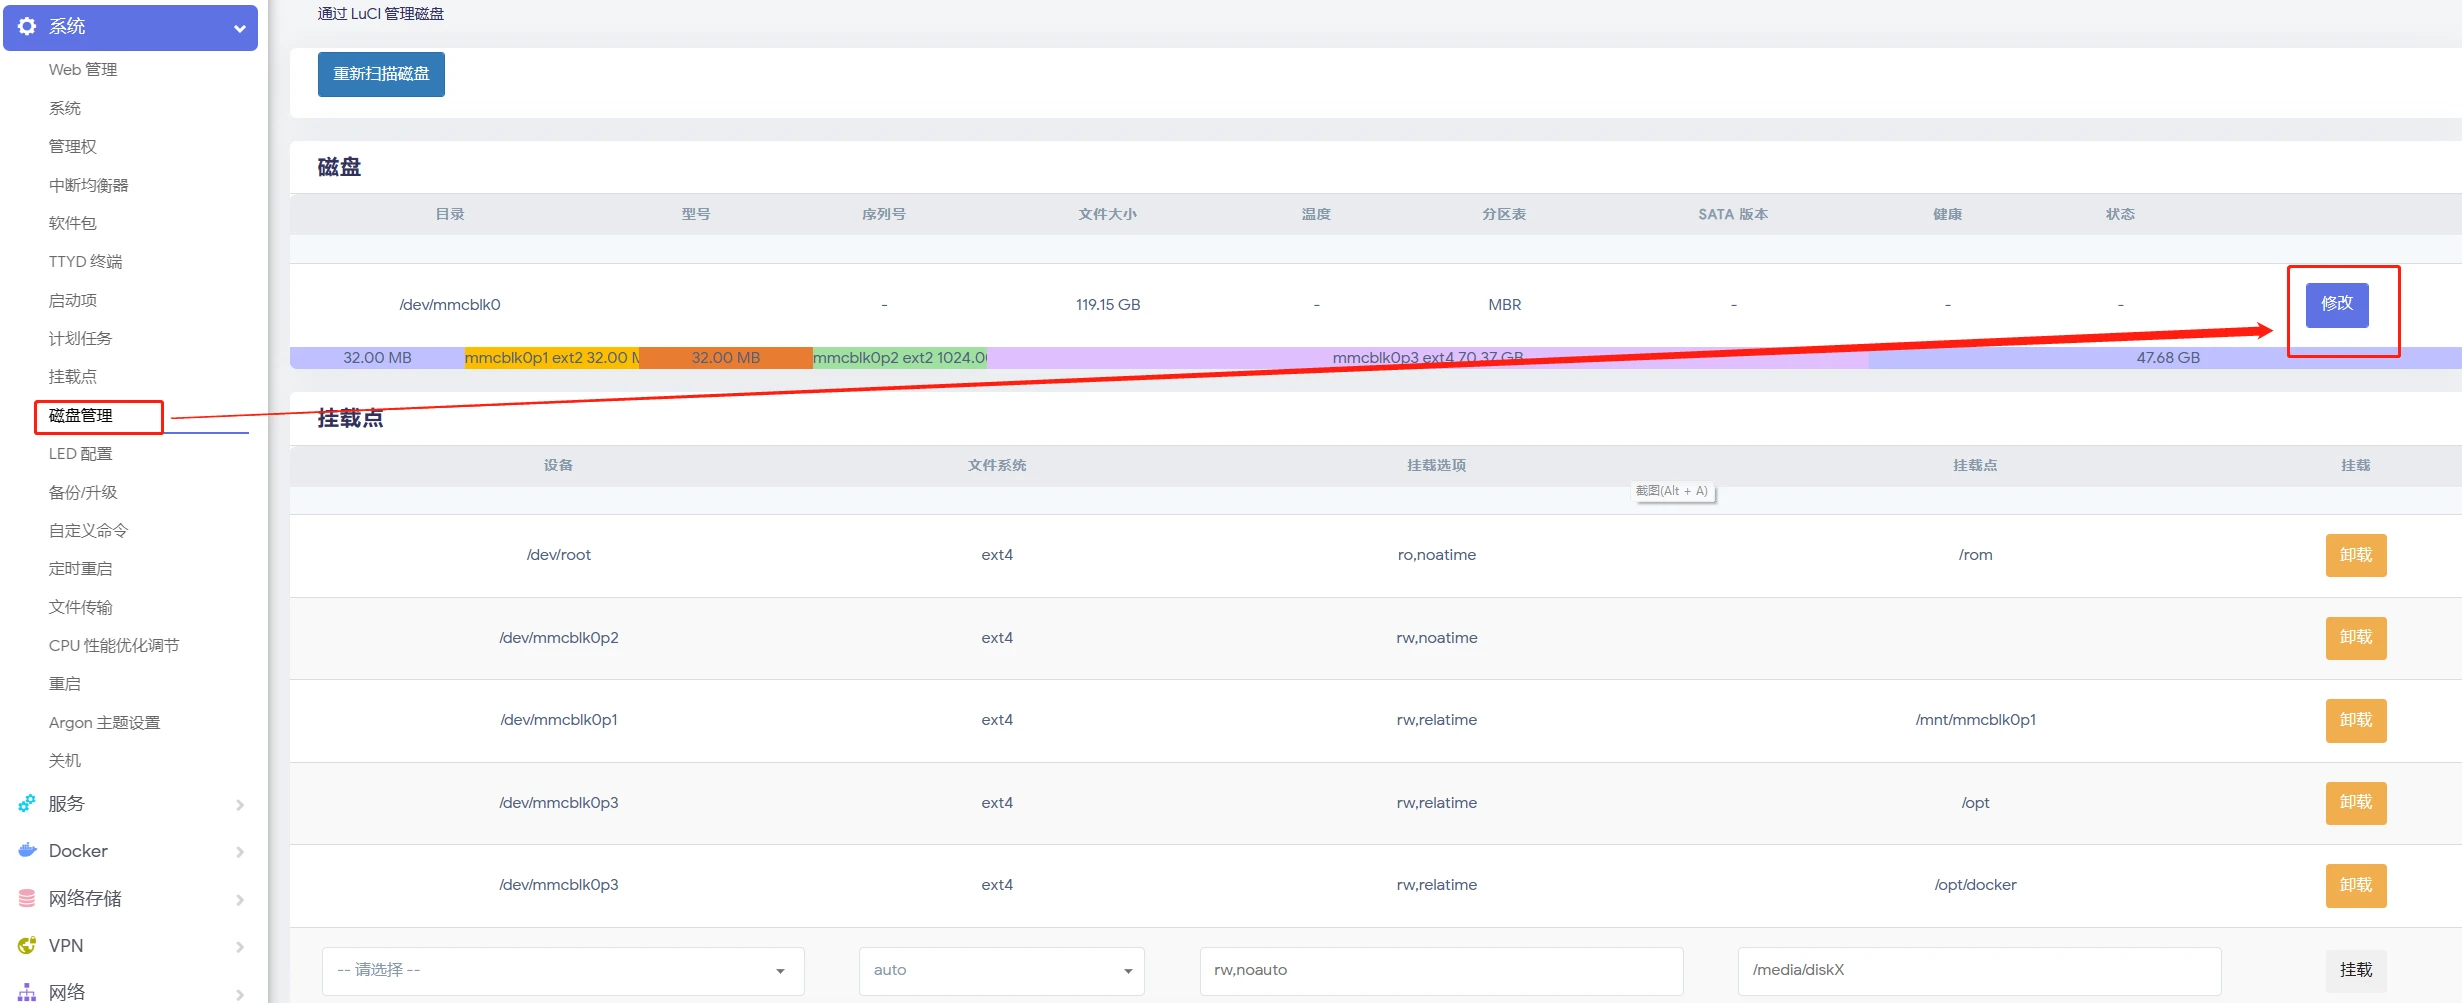Open 关机 menu item
This screenshot has width=2462, height=1003.
pos(65,761)
